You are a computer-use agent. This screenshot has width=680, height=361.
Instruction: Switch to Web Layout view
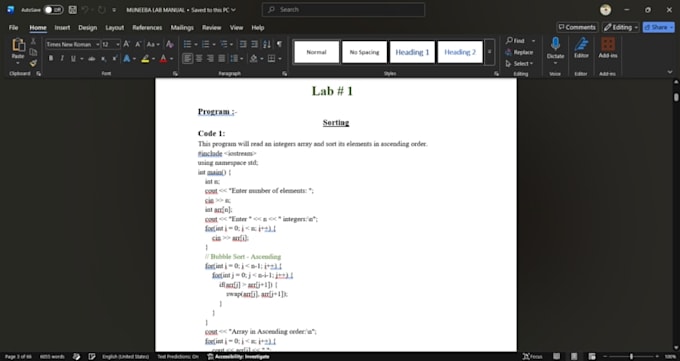[x=592, y=356]
